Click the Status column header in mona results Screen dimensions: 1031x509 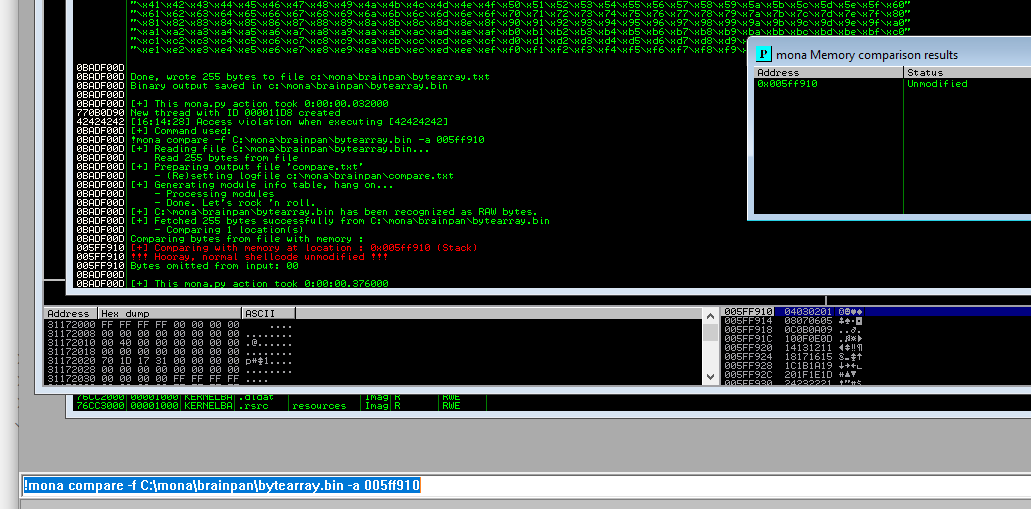[x=925, y=73]
